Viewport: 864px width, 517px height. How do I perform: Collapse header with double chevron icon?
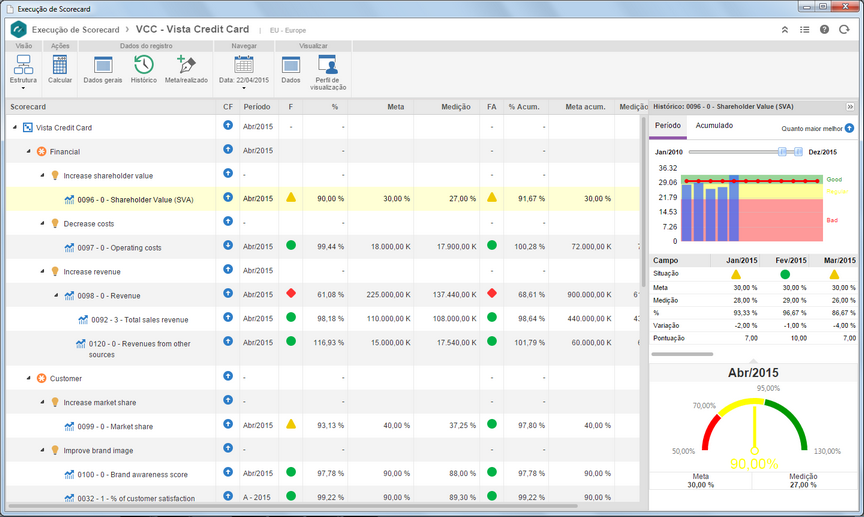(x=785, y=30)
